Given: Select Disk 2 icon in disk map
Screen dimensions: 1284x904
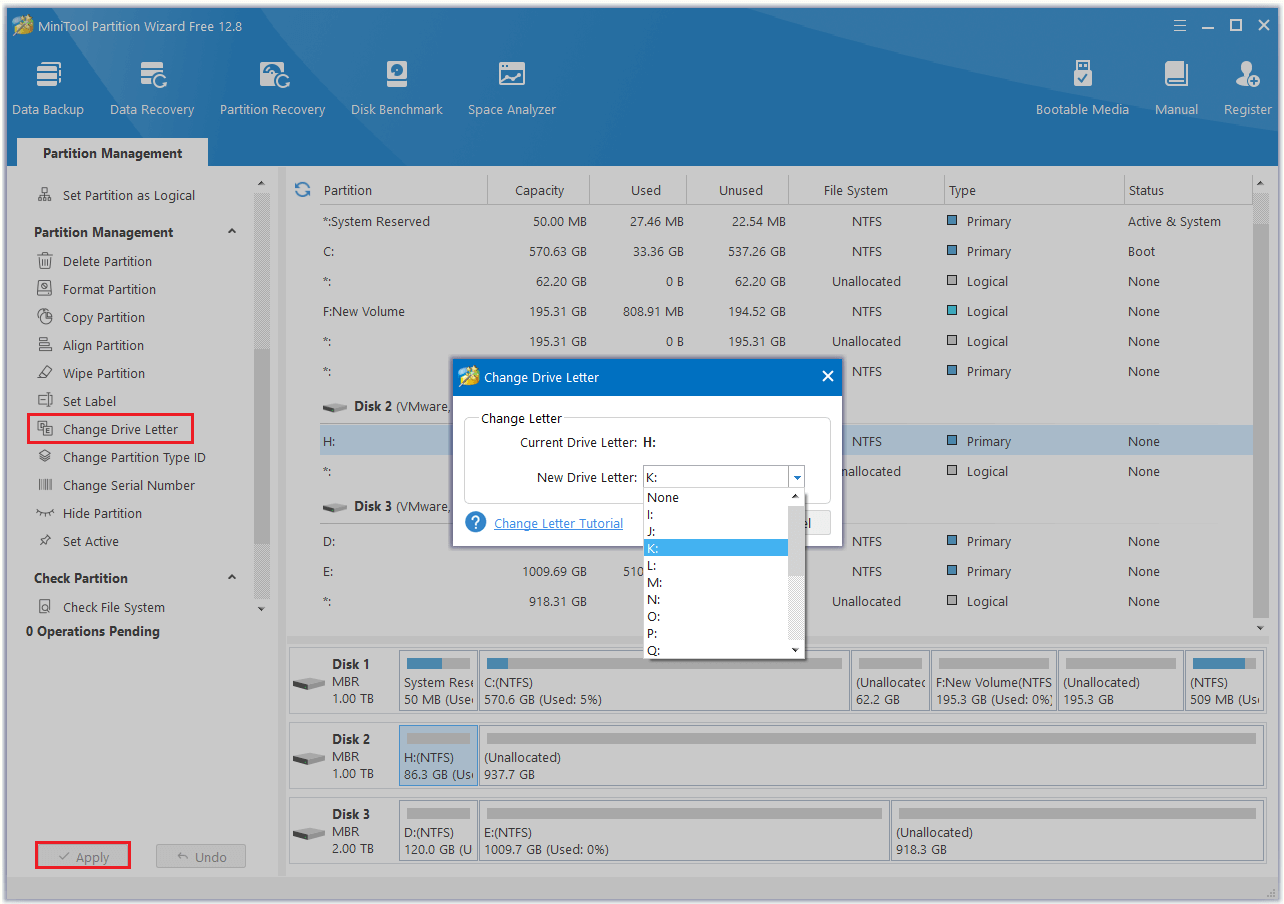Looking at the screenshot, I should click(x=308, y=758).
